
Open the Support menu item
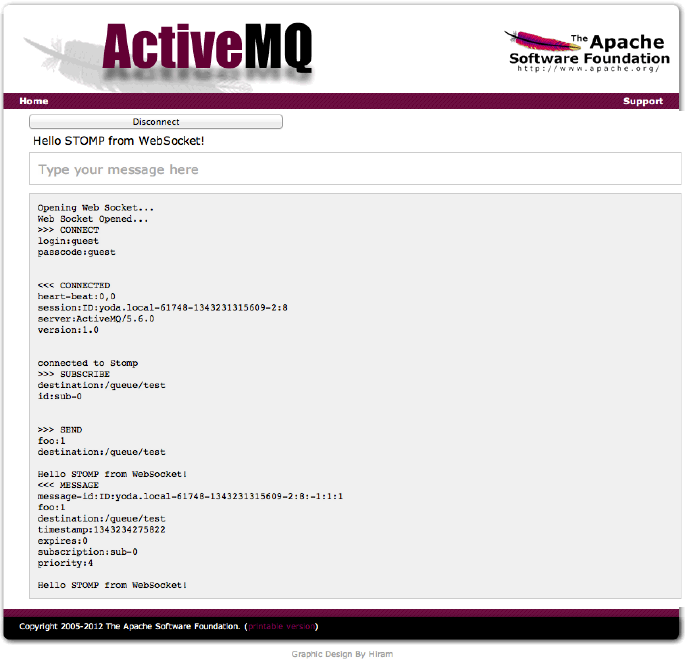643,101
